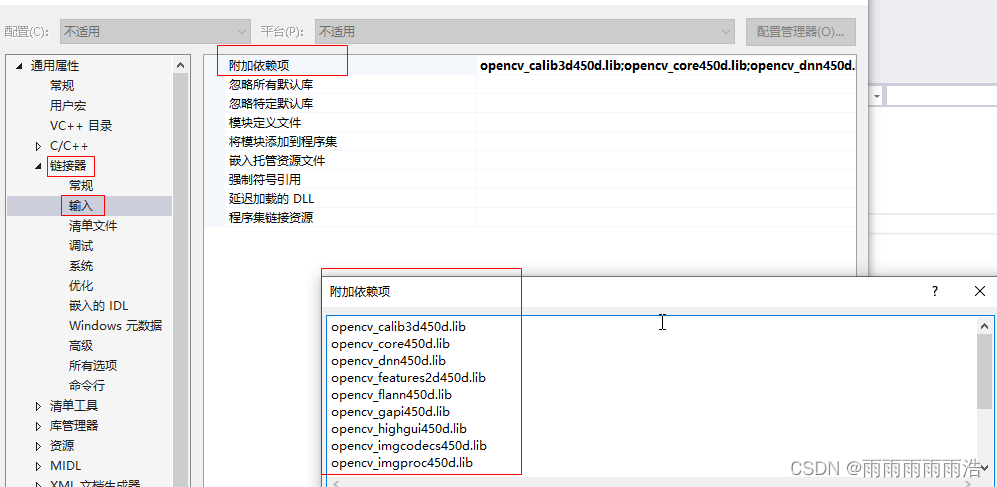Expand the C/C++ node arrow
Image resolution: width=997 pixels, height=487 pixels.
point(38,146)
